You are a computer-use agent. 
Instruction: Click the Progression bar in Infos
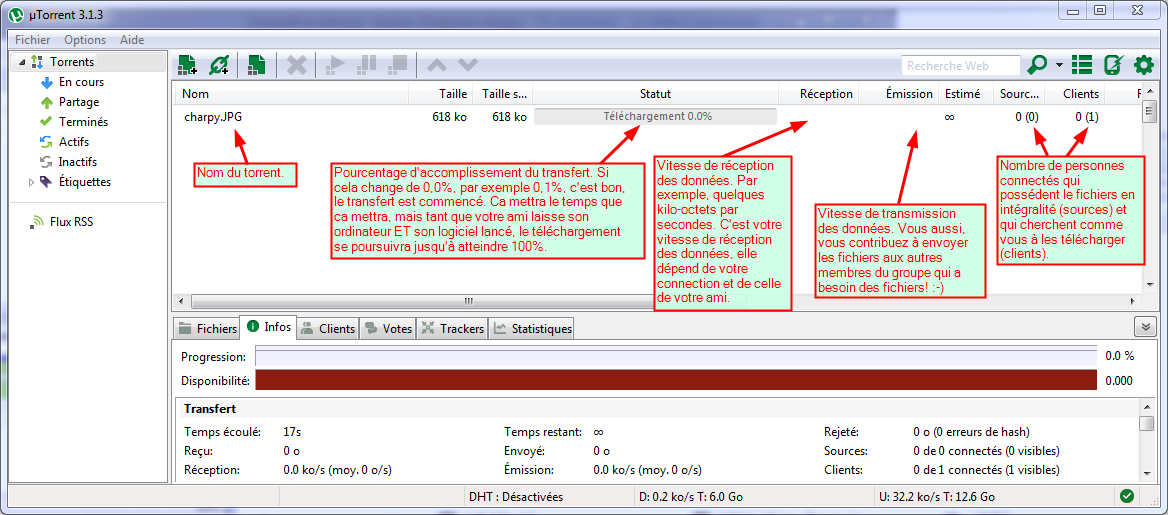coord(676,356)
